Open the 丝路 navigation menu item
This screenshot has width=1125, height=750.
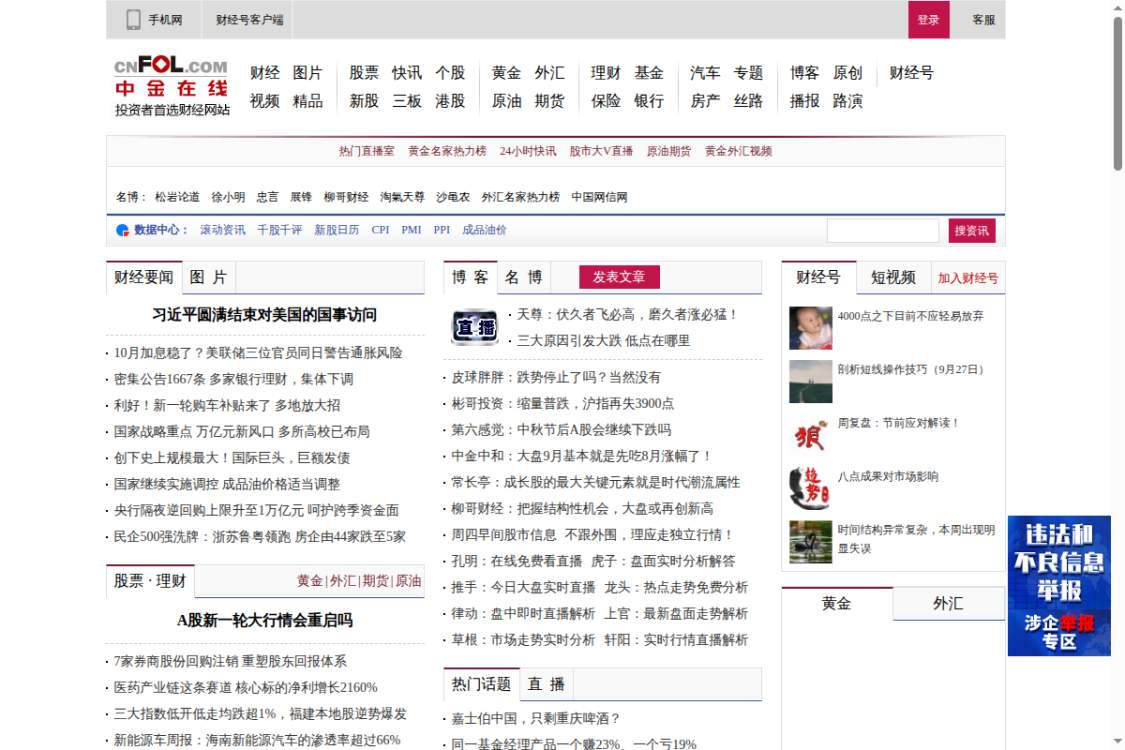[x=748, y=101]
